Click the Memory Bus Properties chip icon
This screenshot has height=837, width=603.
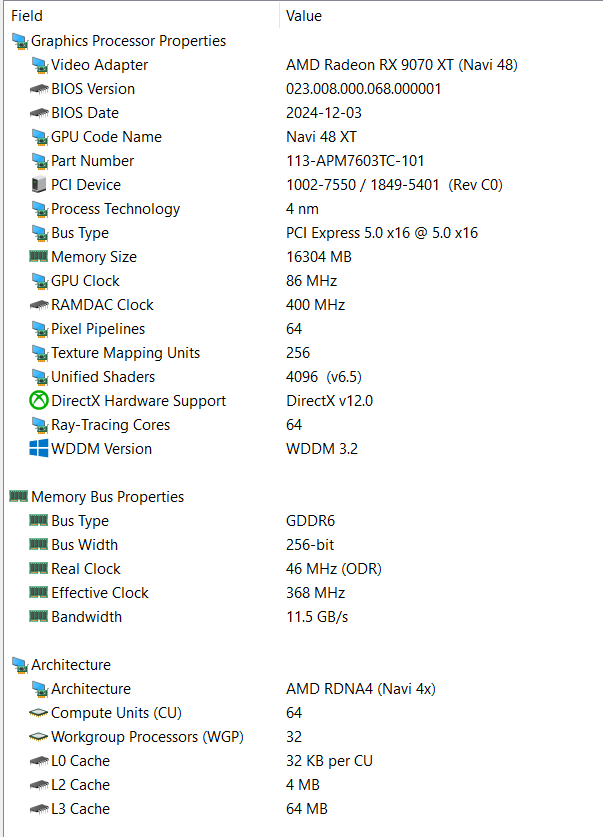pyautogui.click(x=19, y=497)
